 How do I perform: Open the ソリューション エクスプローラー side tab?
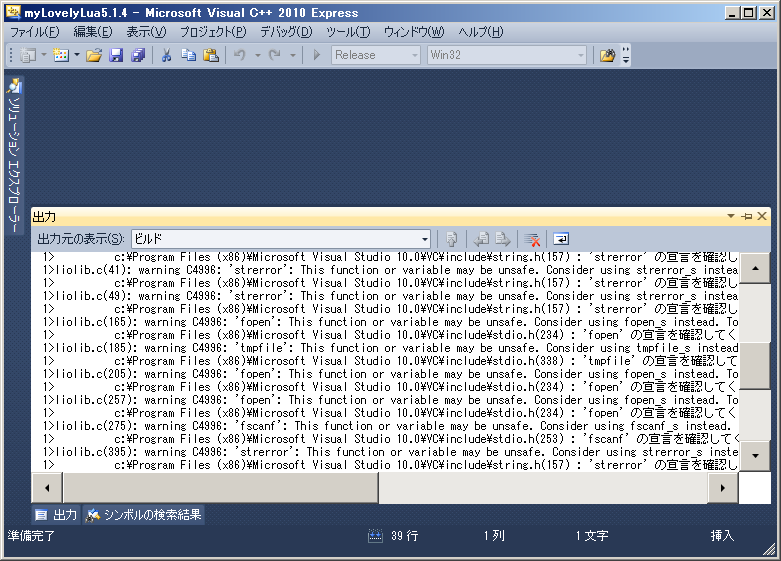click(14, 154)
